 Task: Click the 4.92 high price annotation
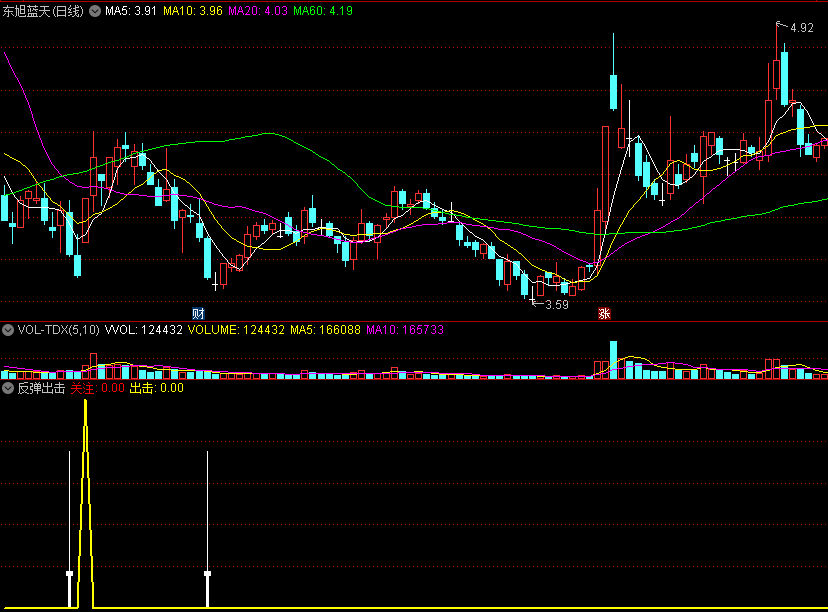point(802,28)
